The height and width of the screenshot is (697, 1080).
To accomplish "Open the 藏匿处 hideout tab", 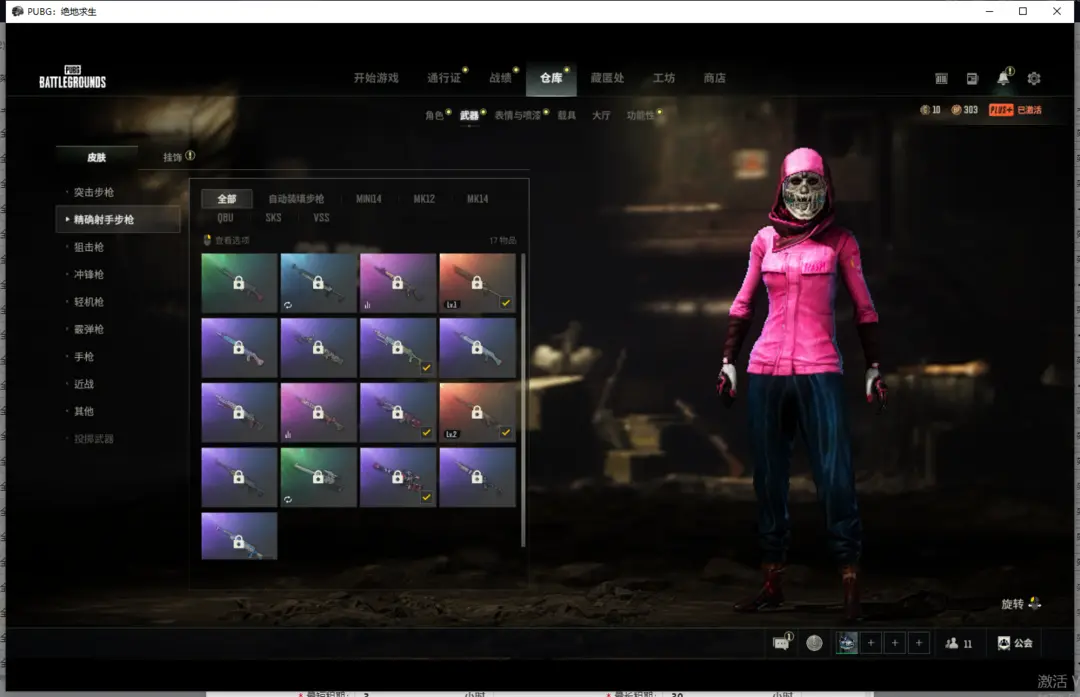I will [608, 78].
